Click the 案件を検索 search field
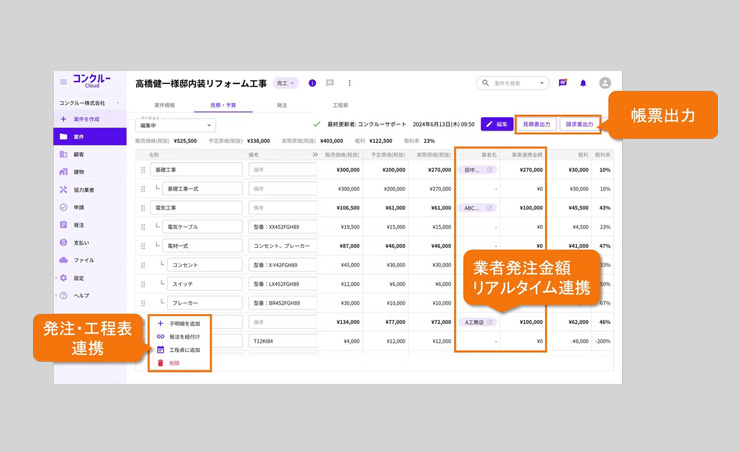The width and height of the screenshot is (740, 452). pyautogui.click(x=512, y=84)
